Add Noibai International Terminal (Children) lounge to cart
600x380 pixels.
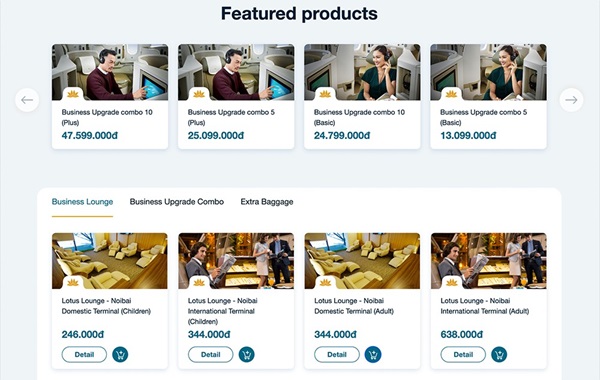247,354
